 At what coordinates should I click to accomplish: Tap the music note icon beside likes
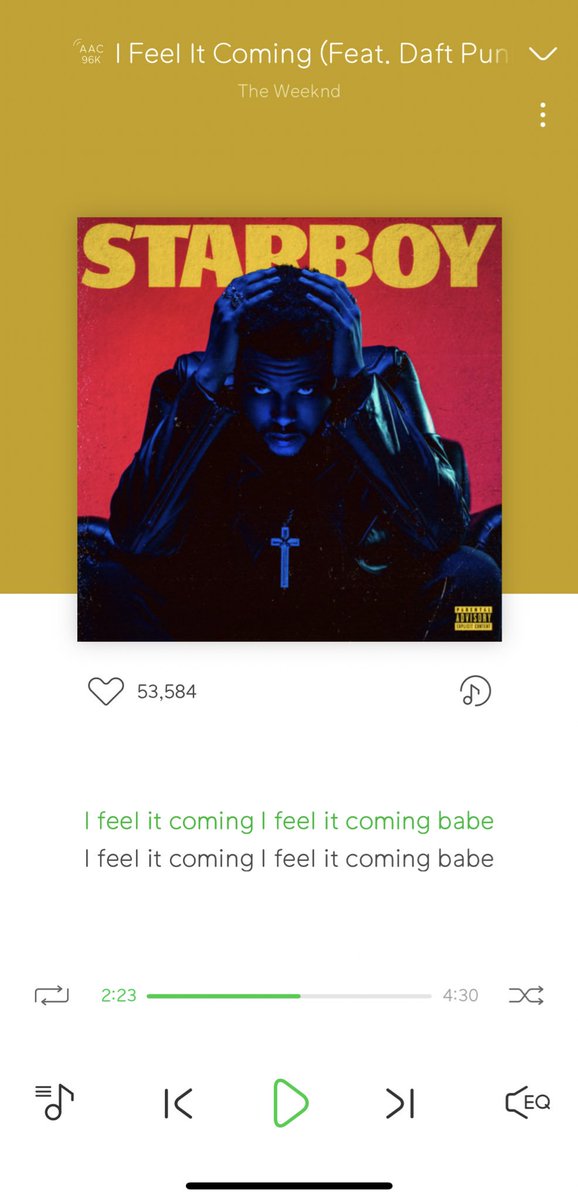pos(475,691)
